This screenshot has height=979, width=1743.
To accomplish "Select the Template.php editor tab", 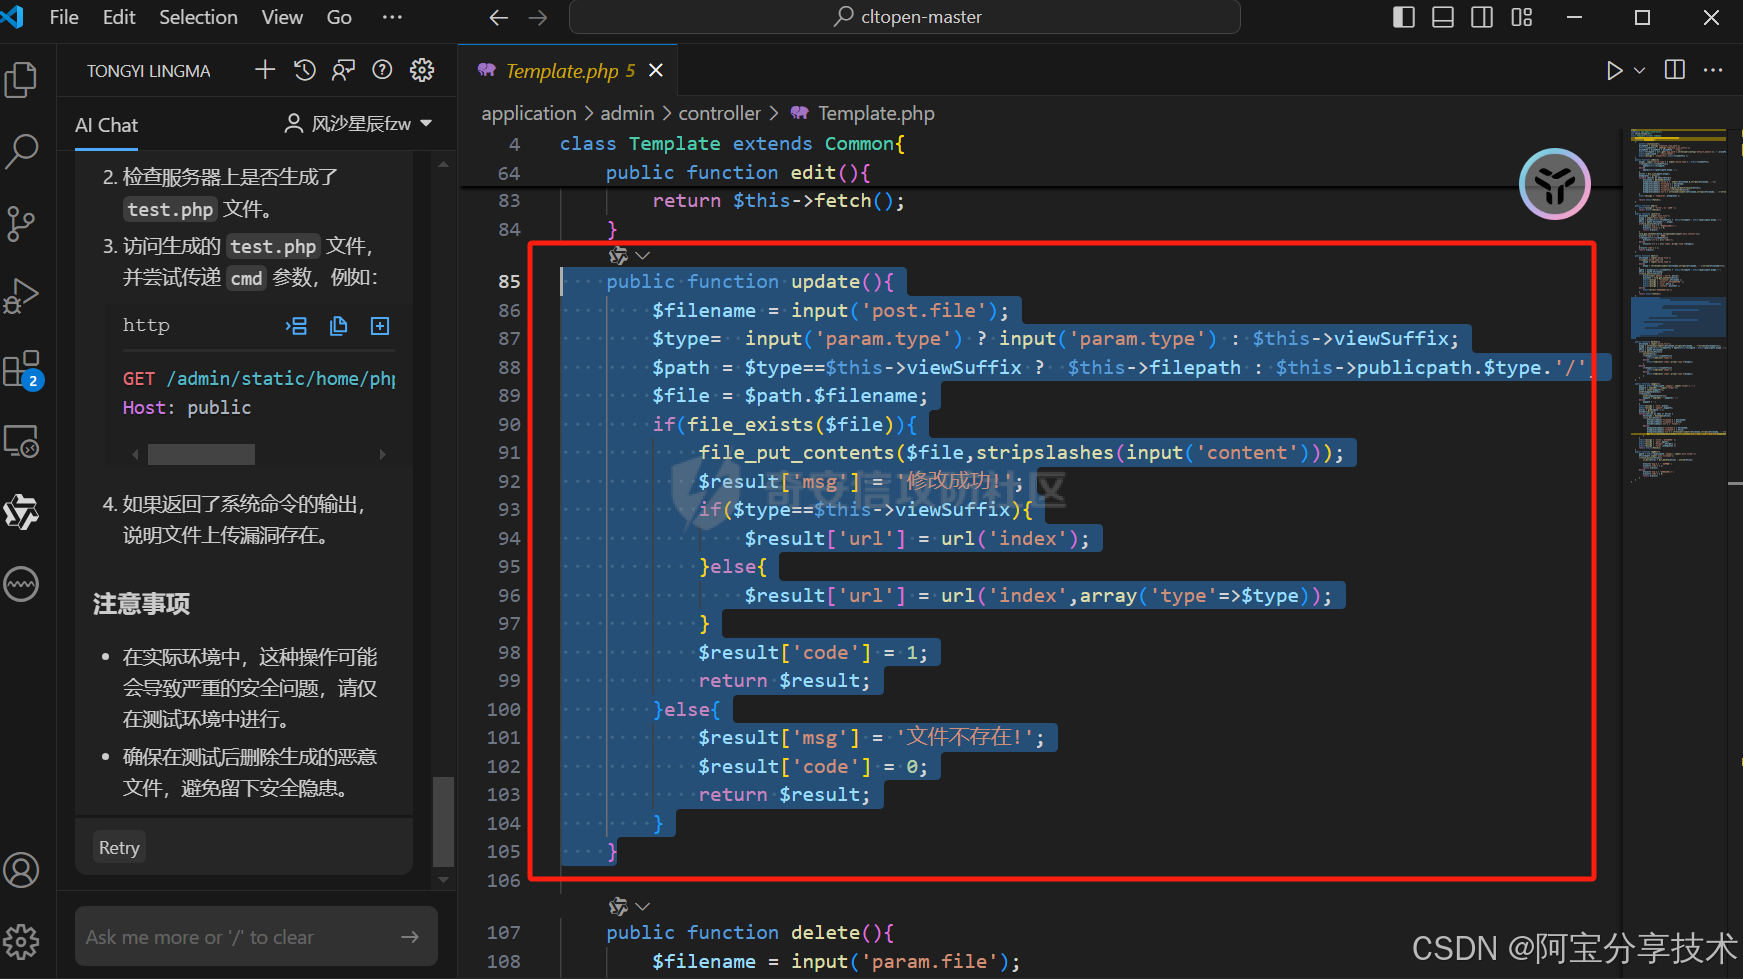I will pyautogui.click(x=569, y=70).
